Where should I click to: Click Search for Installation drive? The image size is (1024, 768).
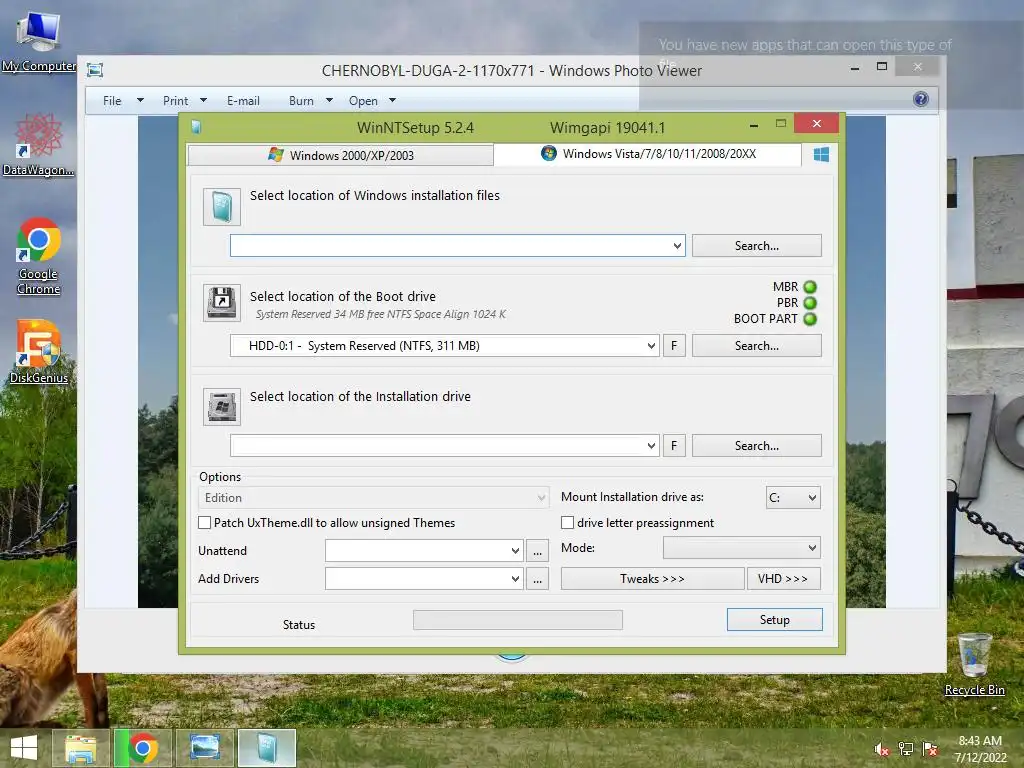click(756, 445)
